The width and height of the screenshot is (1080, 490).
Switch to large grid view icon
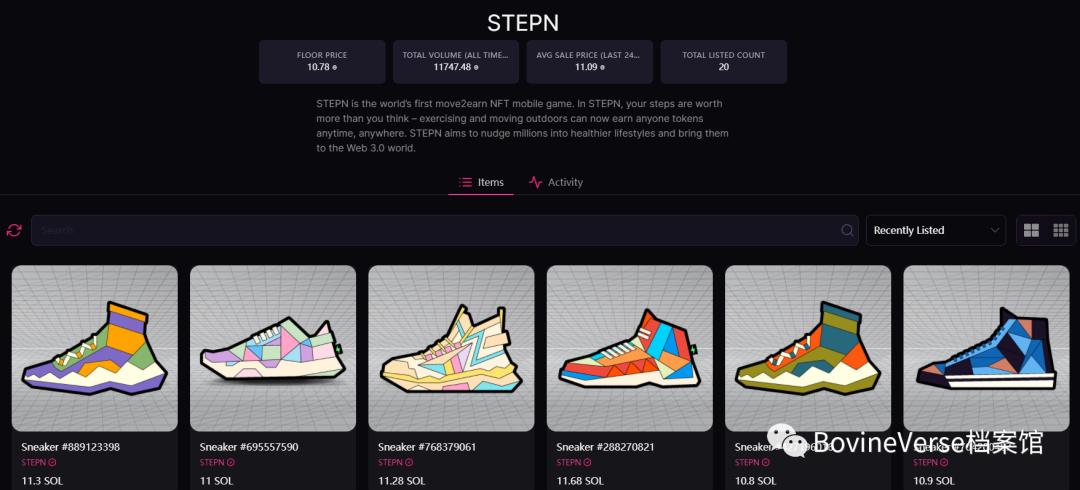pyautogui.click(x=1031, y=230)
